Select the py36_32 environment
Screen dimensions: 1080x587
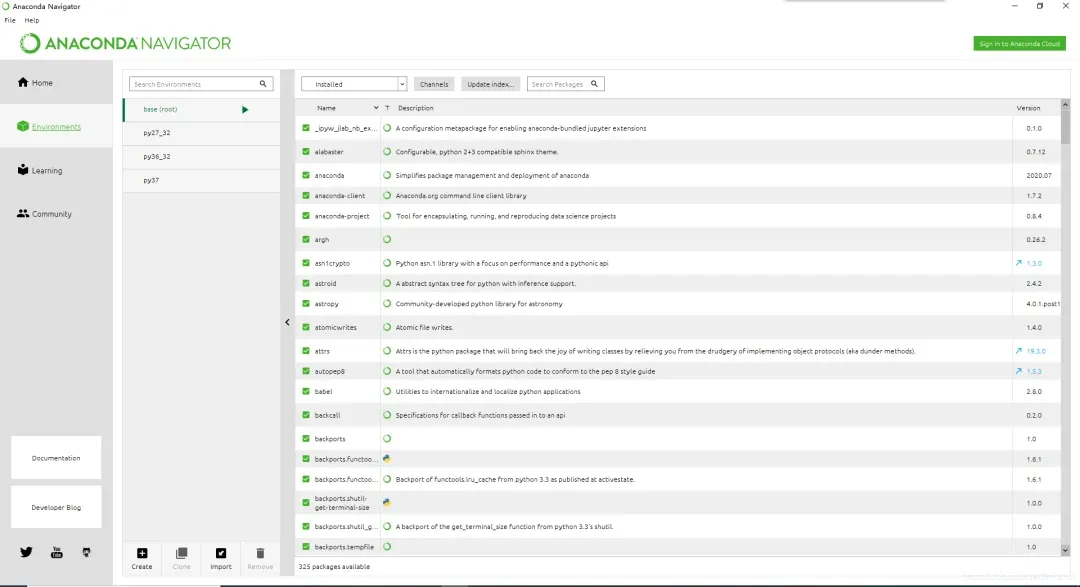click(201, 156)
